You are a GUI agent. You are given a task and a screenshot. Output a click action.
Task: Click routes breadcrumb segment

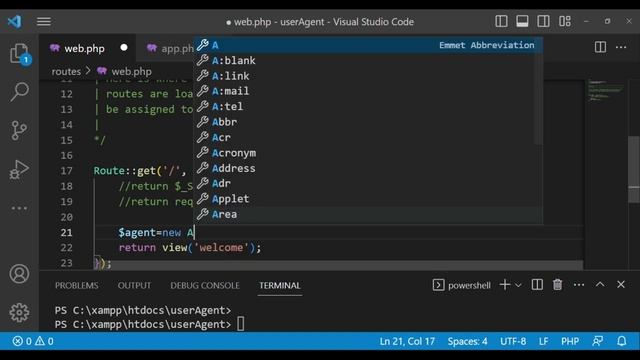pos(66,71)
